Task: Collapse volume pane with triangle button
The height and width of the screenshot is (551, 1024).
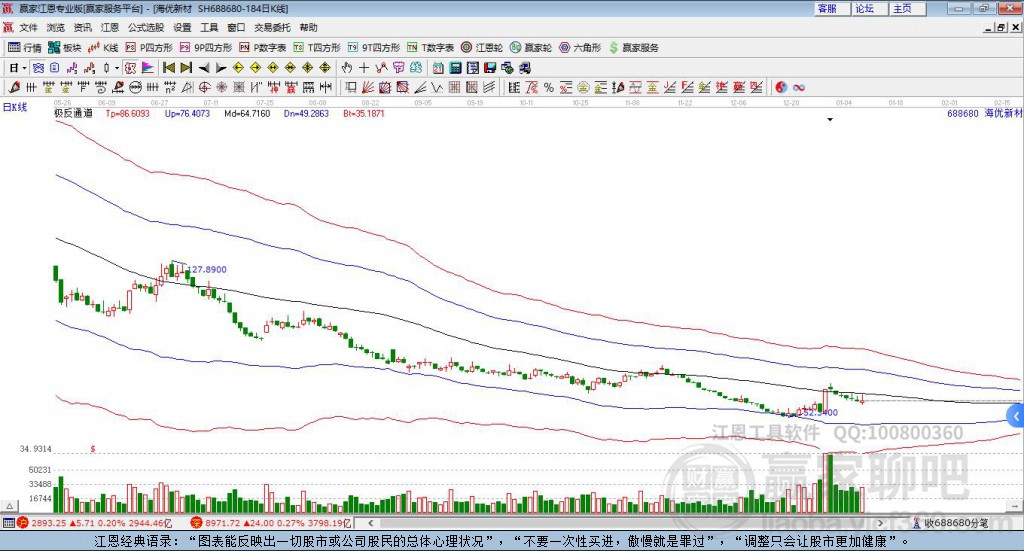Action: (9, 506)
